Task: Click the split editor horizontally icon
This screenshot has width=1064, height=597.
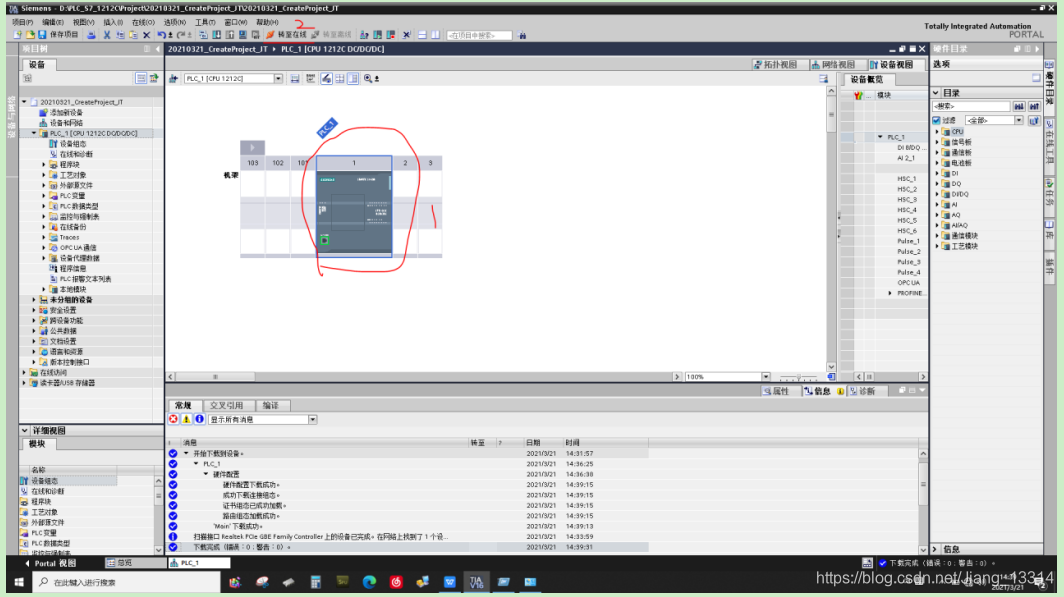Action: [422, 35]
